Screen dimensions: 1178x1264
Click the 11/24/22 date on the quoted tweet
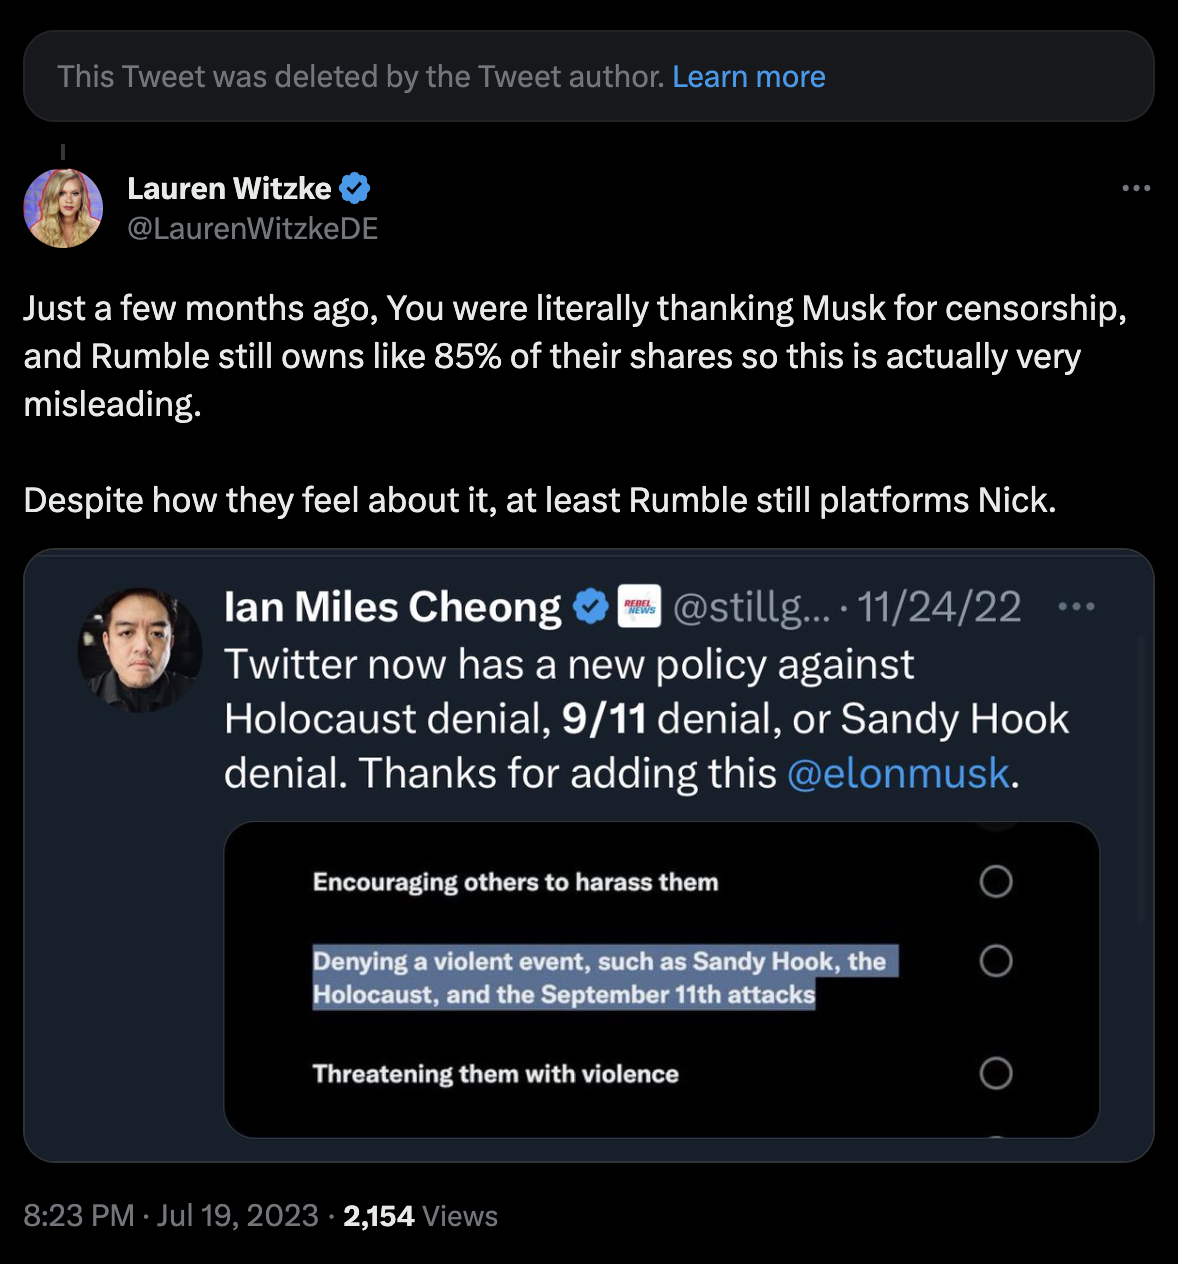point(939,606)
